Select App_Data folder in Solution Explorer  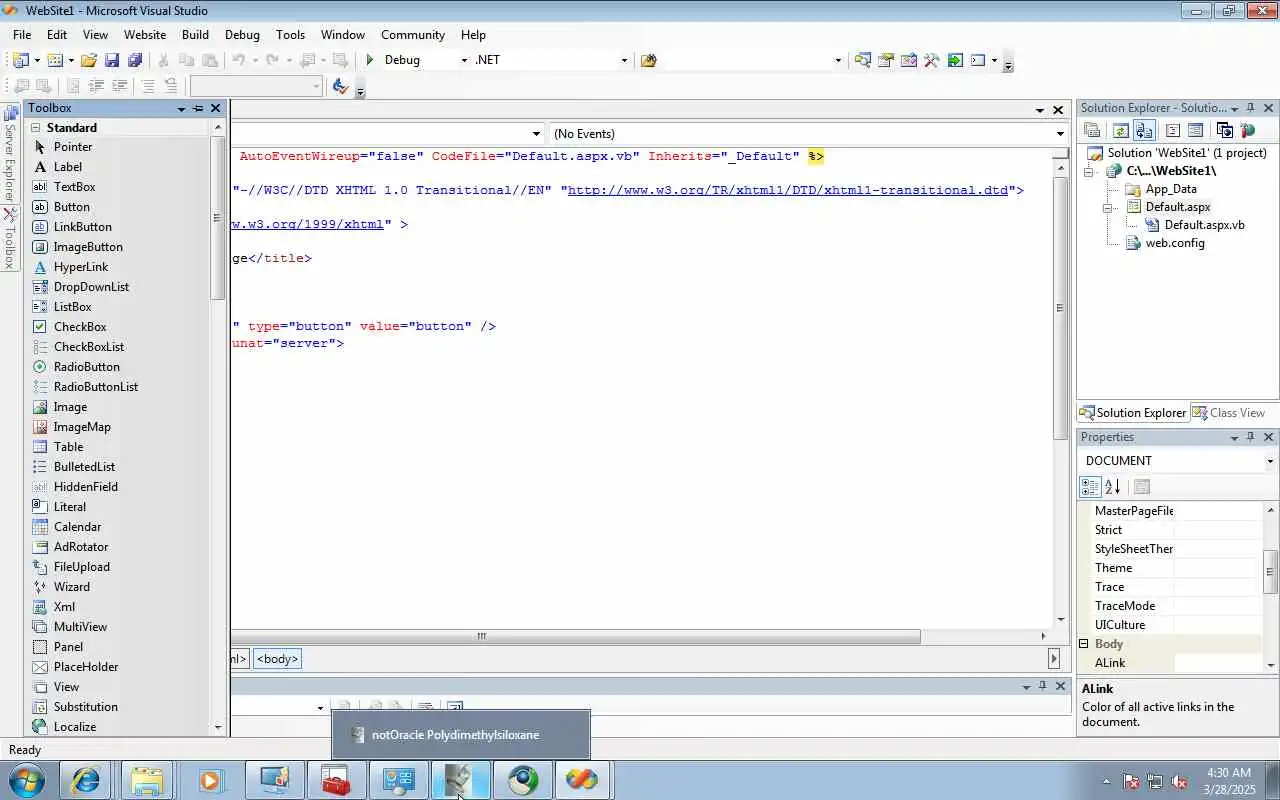tap(1171, 189)
